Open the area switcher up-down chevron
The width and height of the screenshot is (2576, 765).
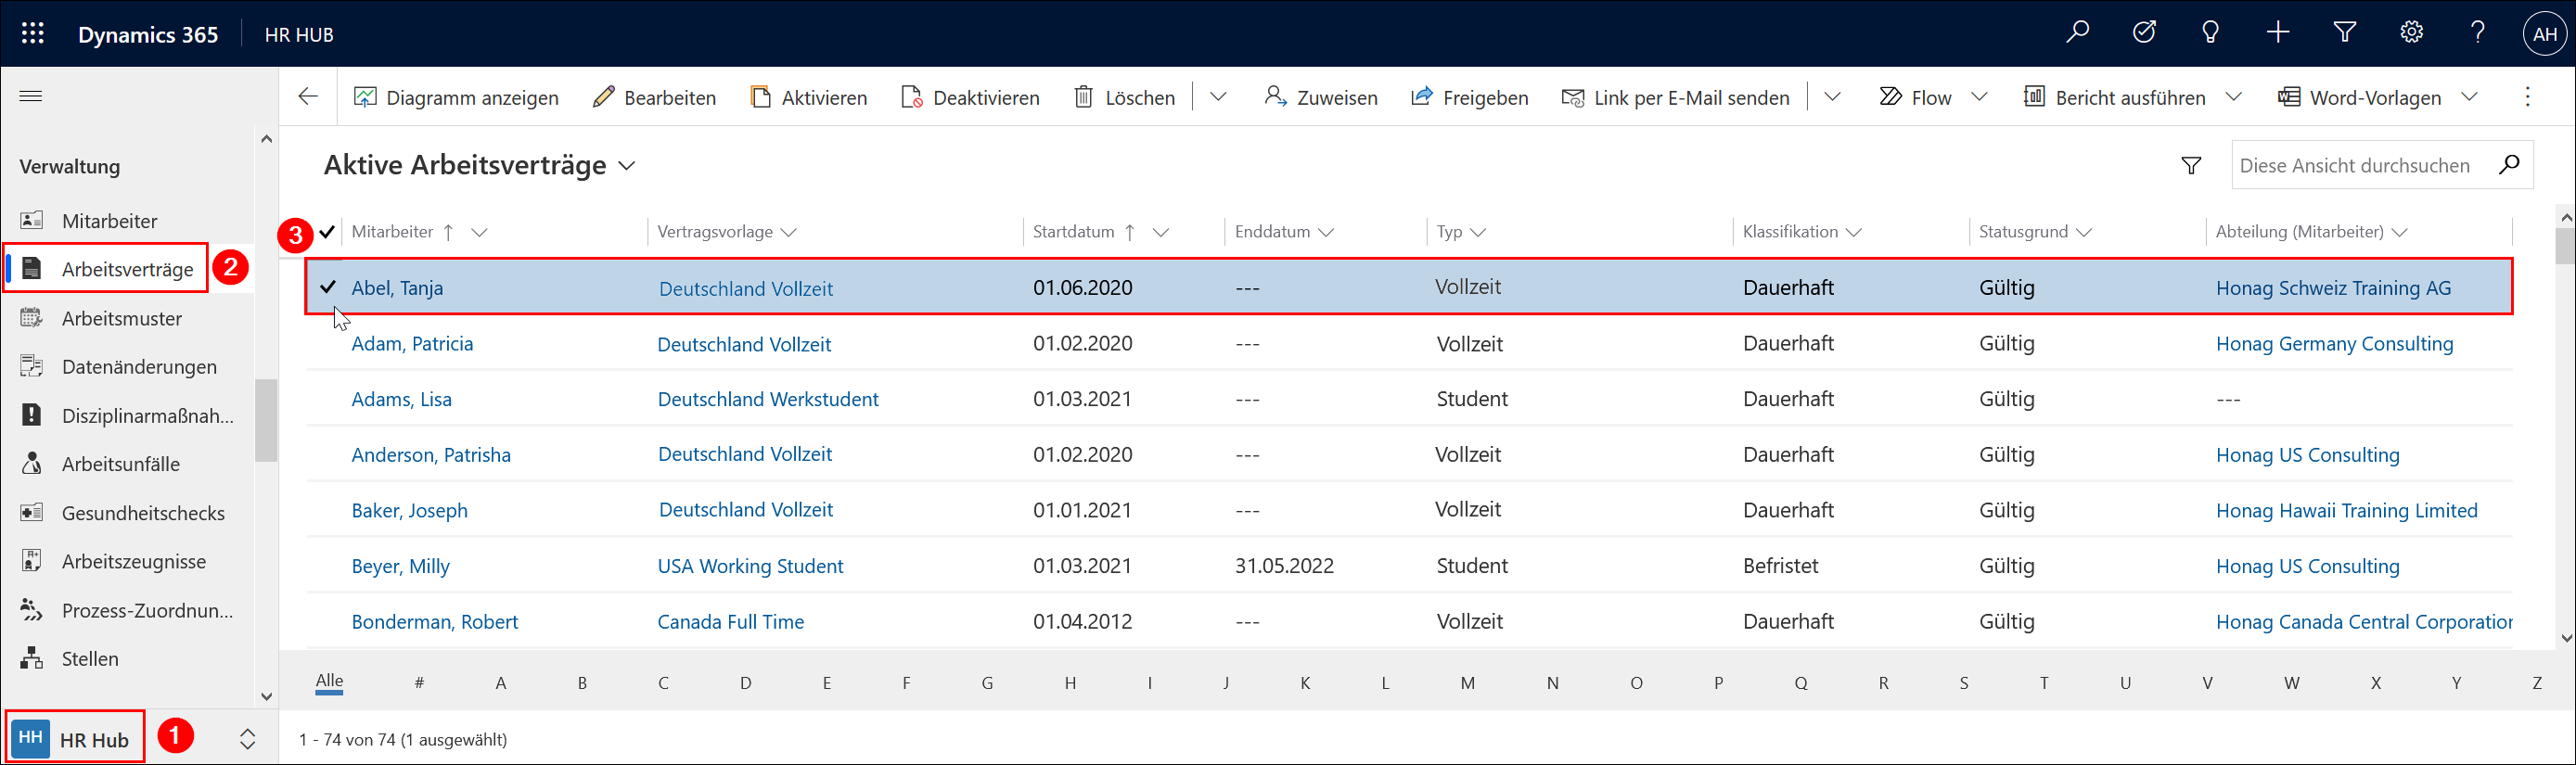(247, 739)
